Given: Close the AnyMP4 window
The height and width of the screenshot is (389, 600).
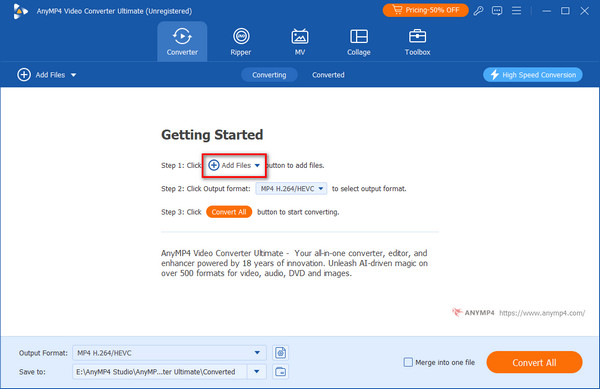Looking at the screenshot, I should click(x=584, y=11).
